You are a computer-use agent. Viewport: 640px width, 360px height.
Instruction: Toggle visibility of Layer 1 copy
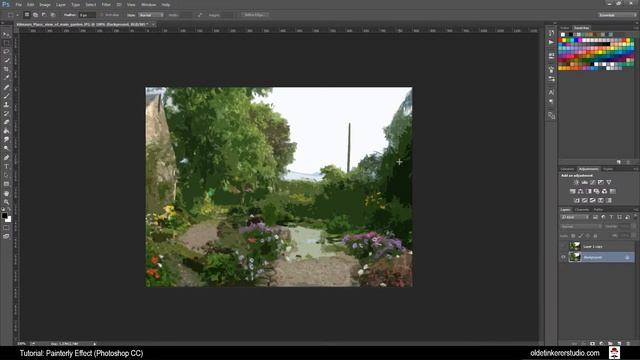[563, 246]
